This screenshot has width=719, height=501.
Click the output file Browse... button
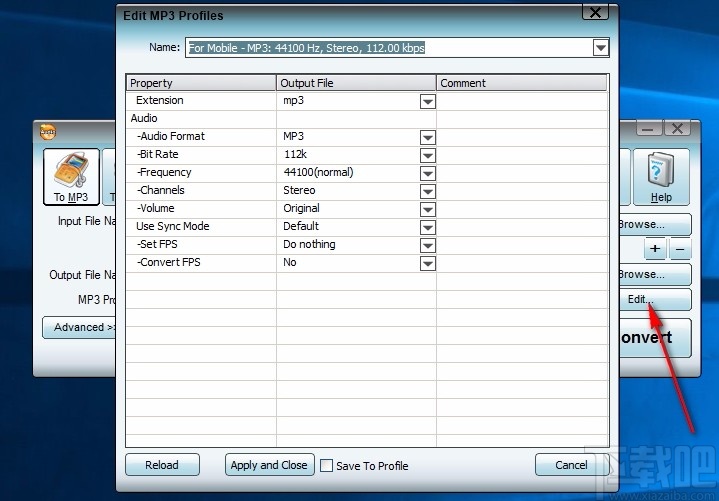655,274
